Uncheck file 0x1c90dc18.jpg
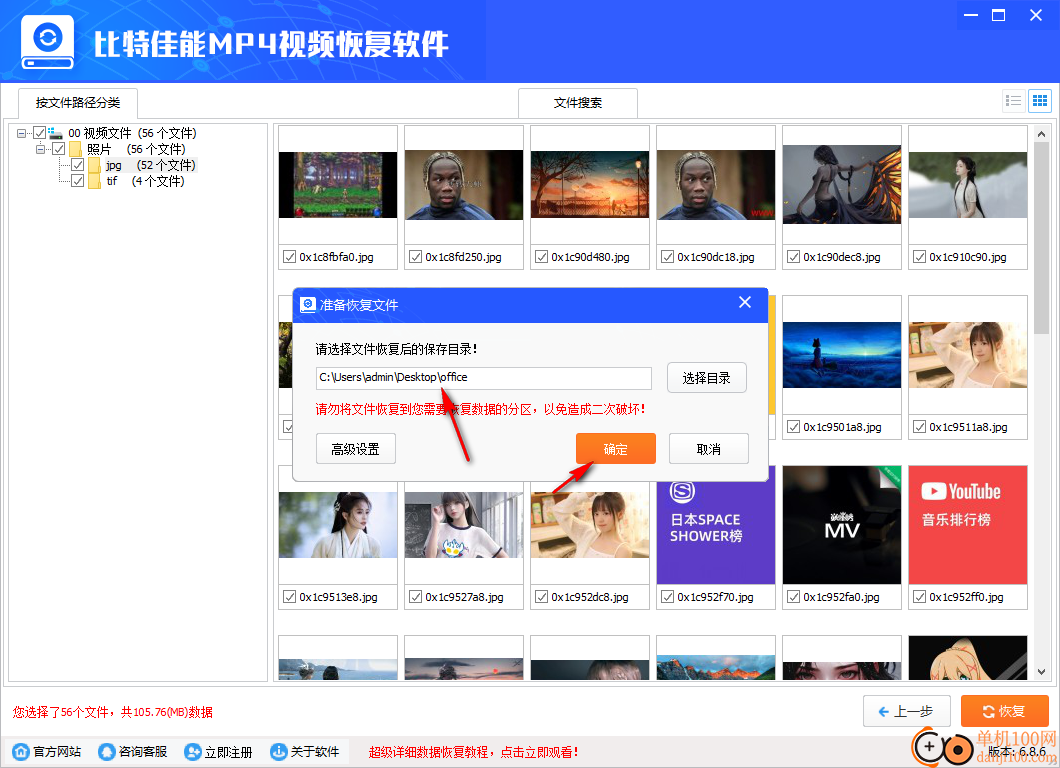The width and height of the screenshot is (1060, 768). pos(667,257)
